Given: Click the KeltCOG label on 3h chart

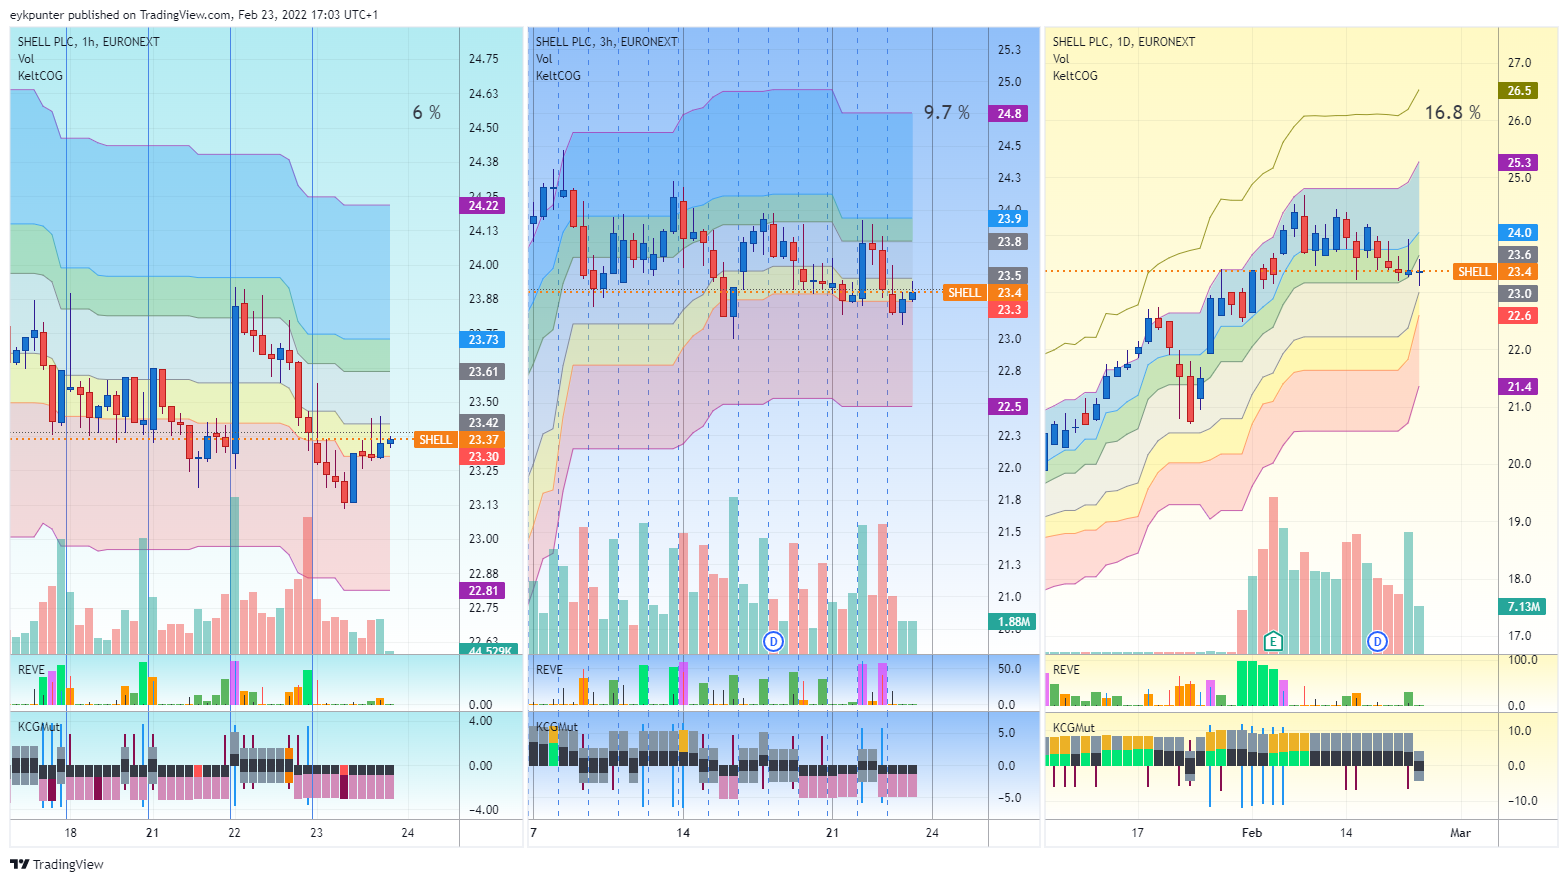Looking at the screenshot, I should [558, 76].
